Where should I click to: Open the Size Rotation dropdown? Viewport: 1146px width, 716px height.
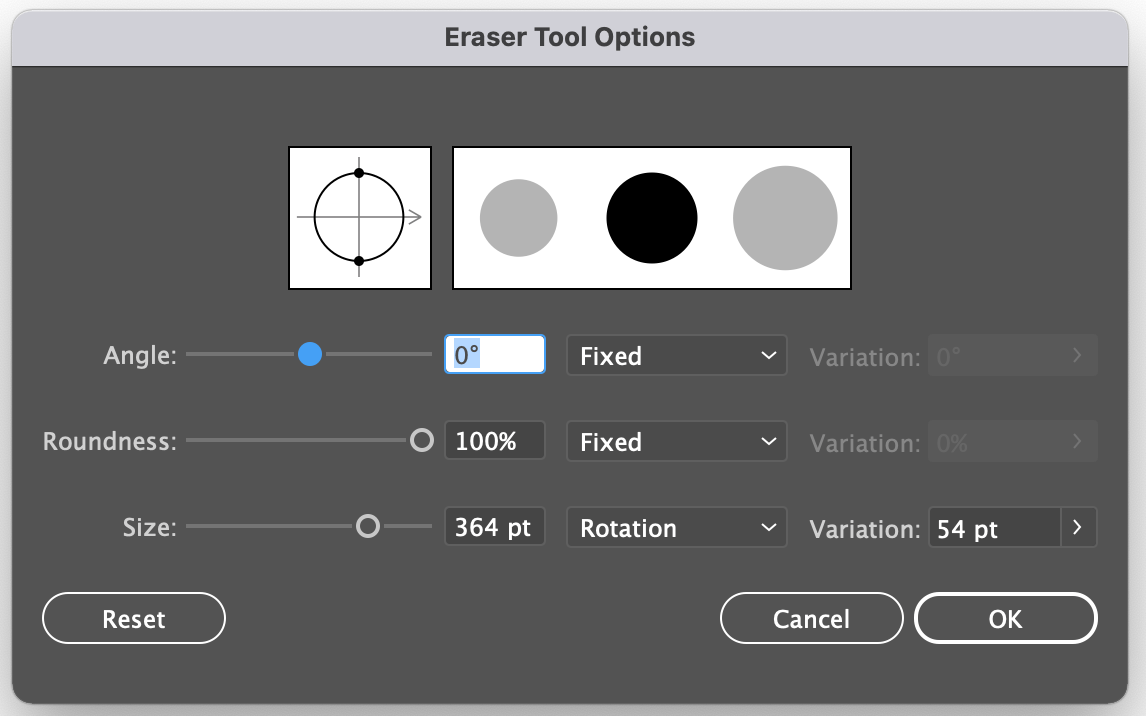click(x=677, y=528)
